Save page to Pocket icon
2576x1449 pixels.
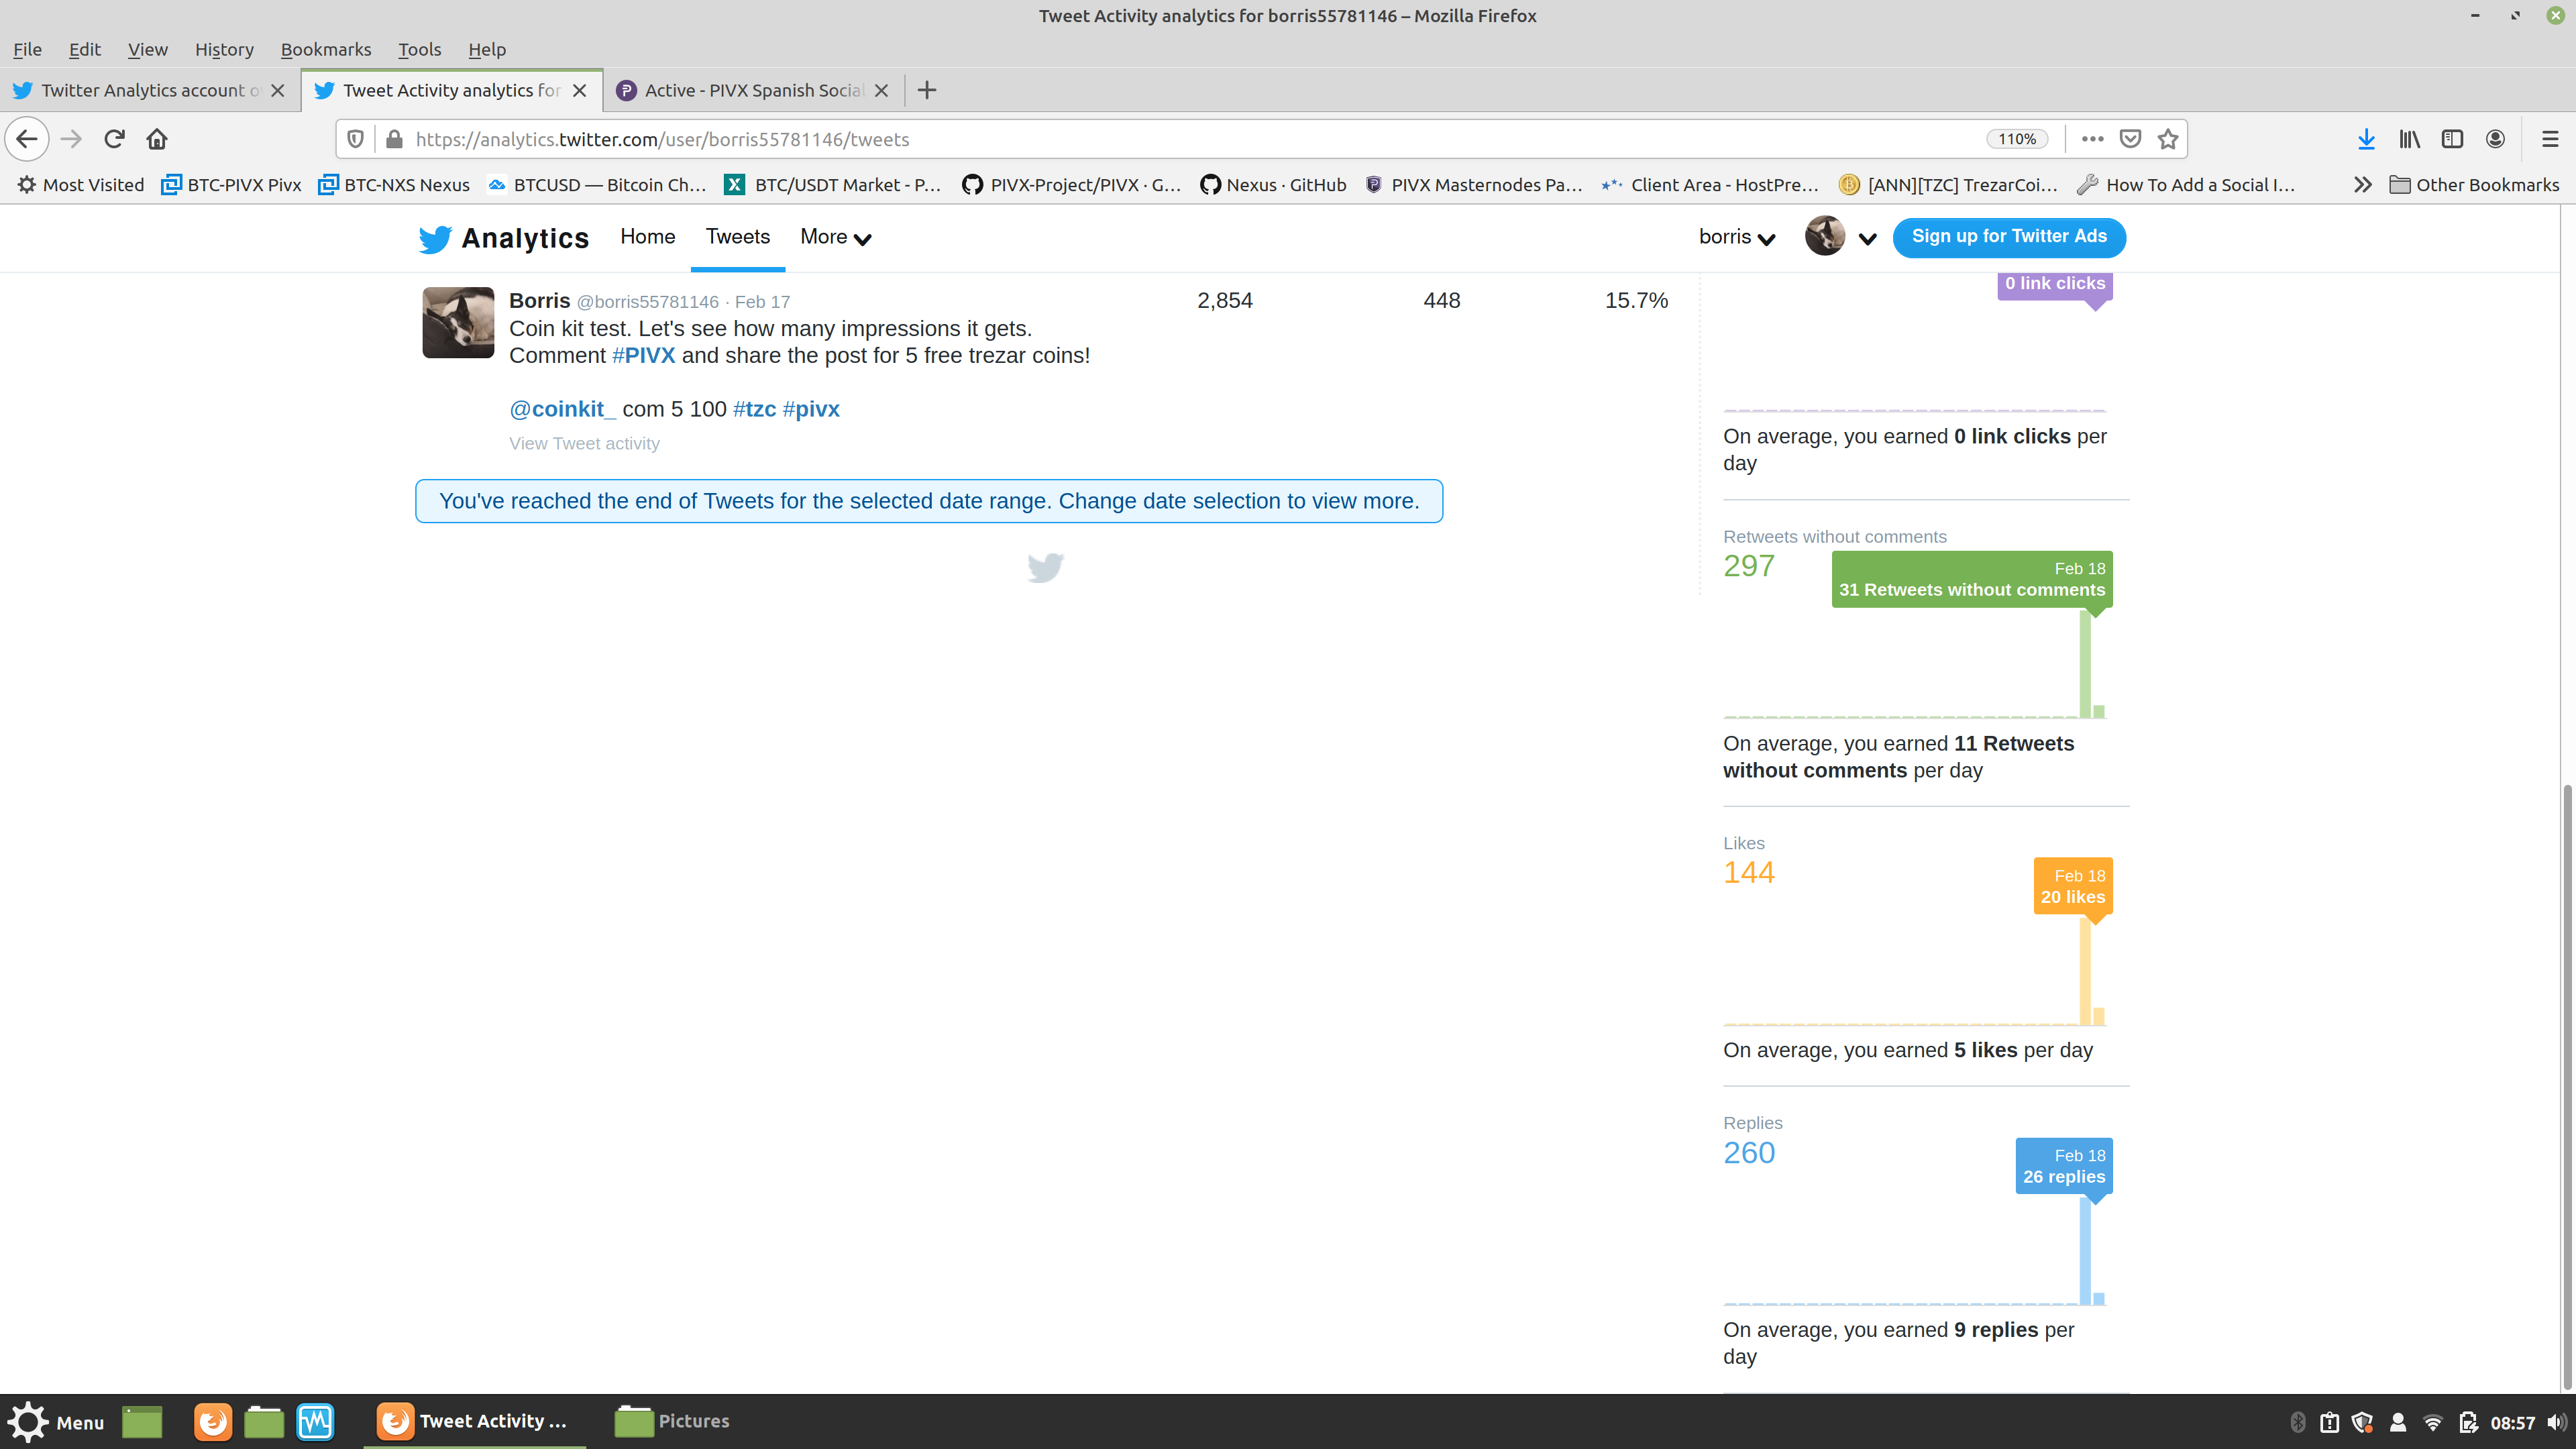click(x=2130, y=139)
